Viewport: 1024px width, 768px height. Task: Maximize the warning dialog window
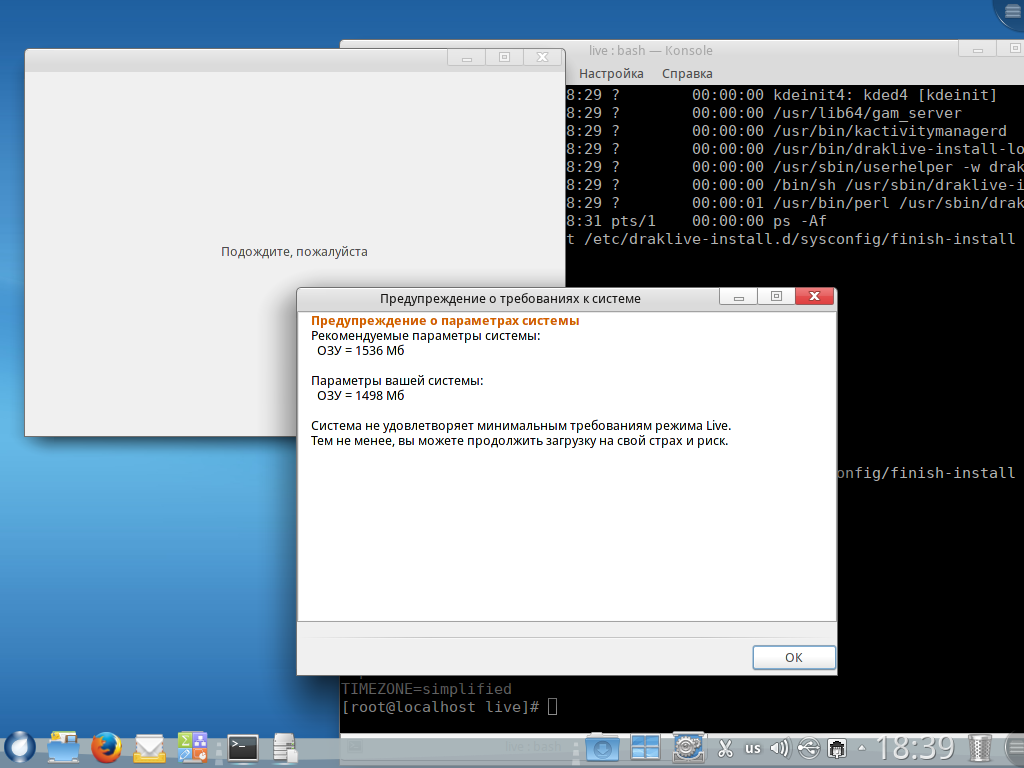pos(776,296)
